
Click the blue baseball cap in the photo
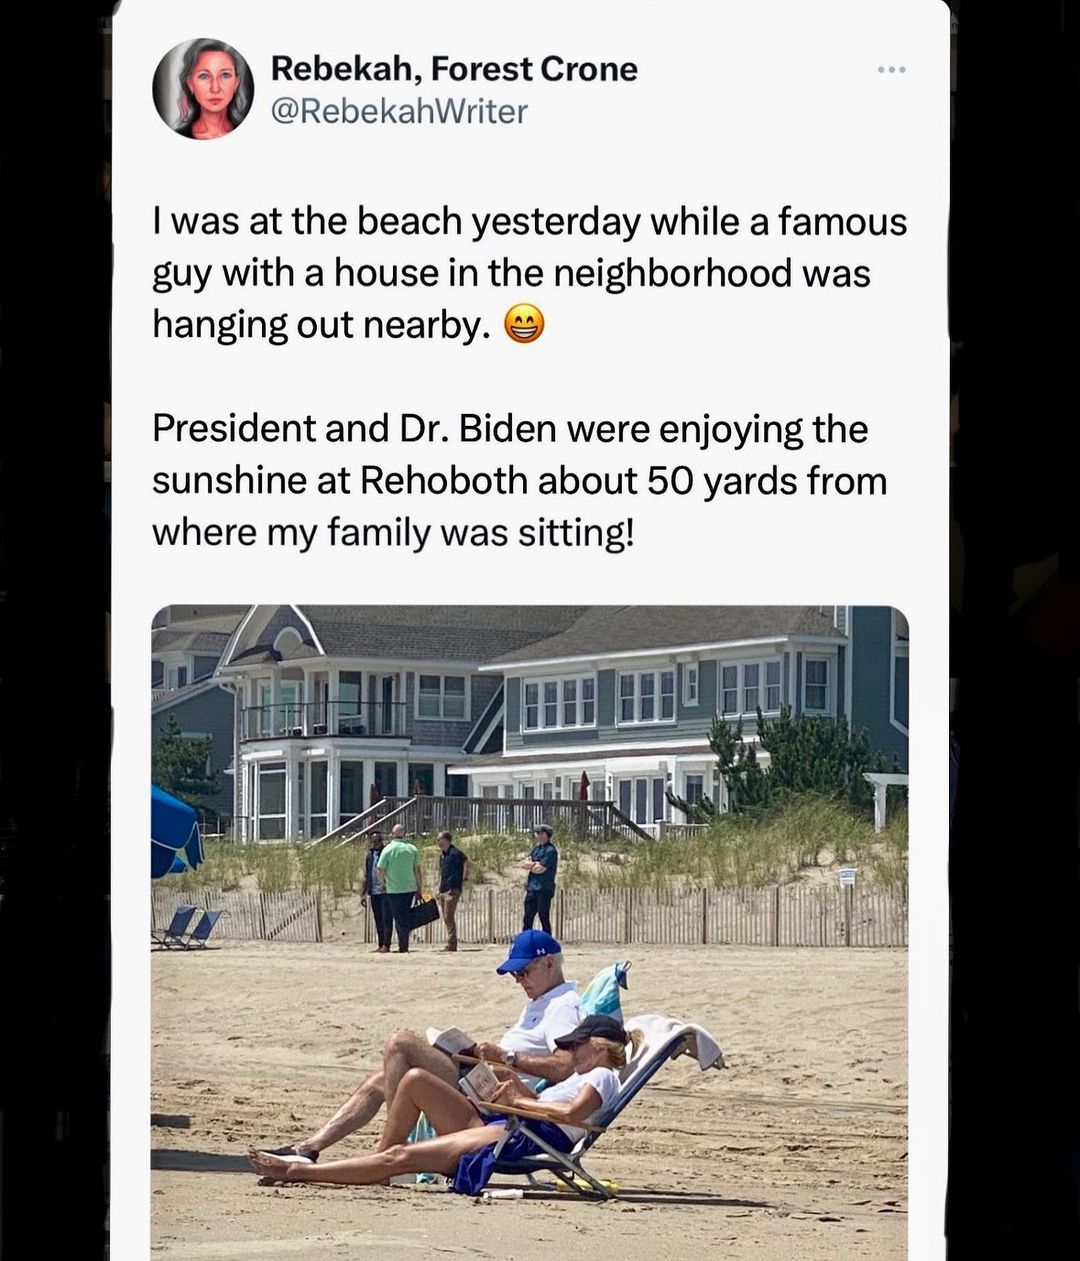528,950
